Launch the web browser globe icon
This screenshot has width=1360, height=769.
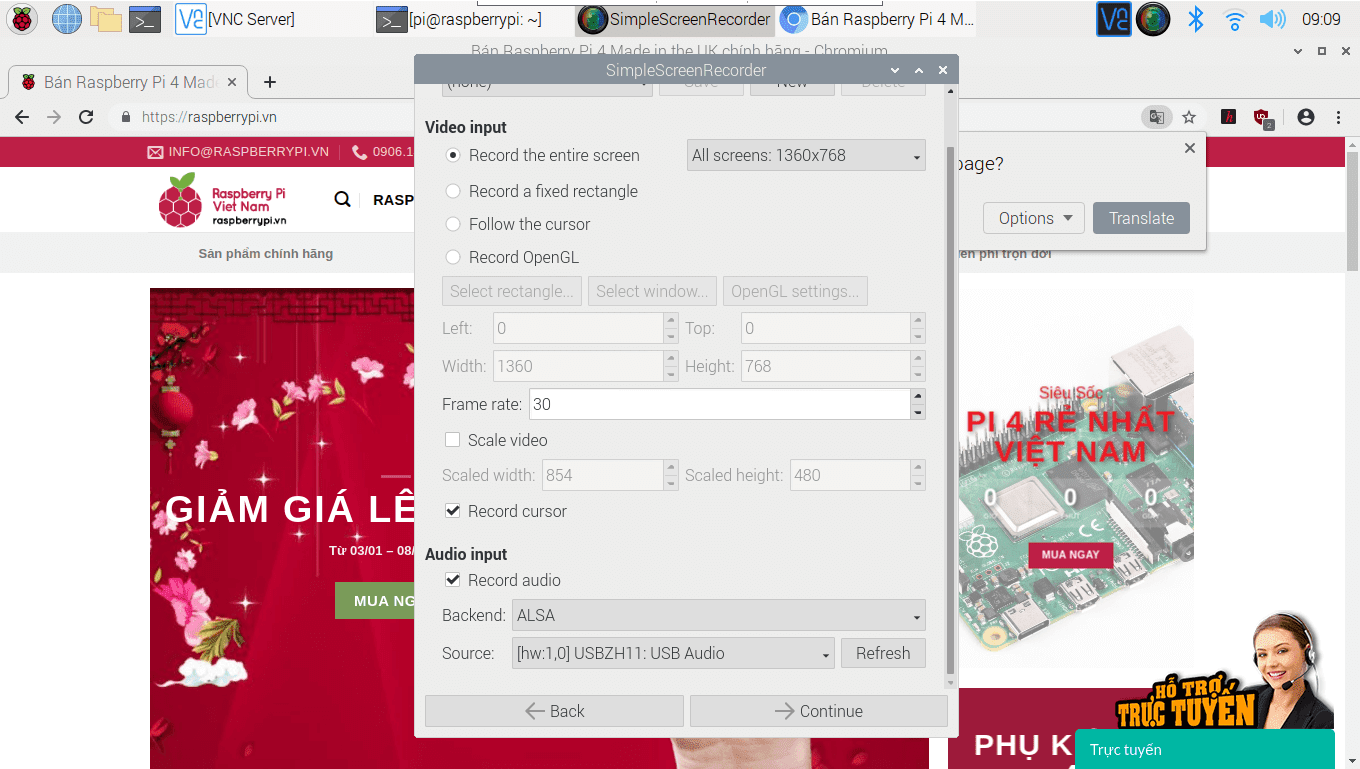67,19
